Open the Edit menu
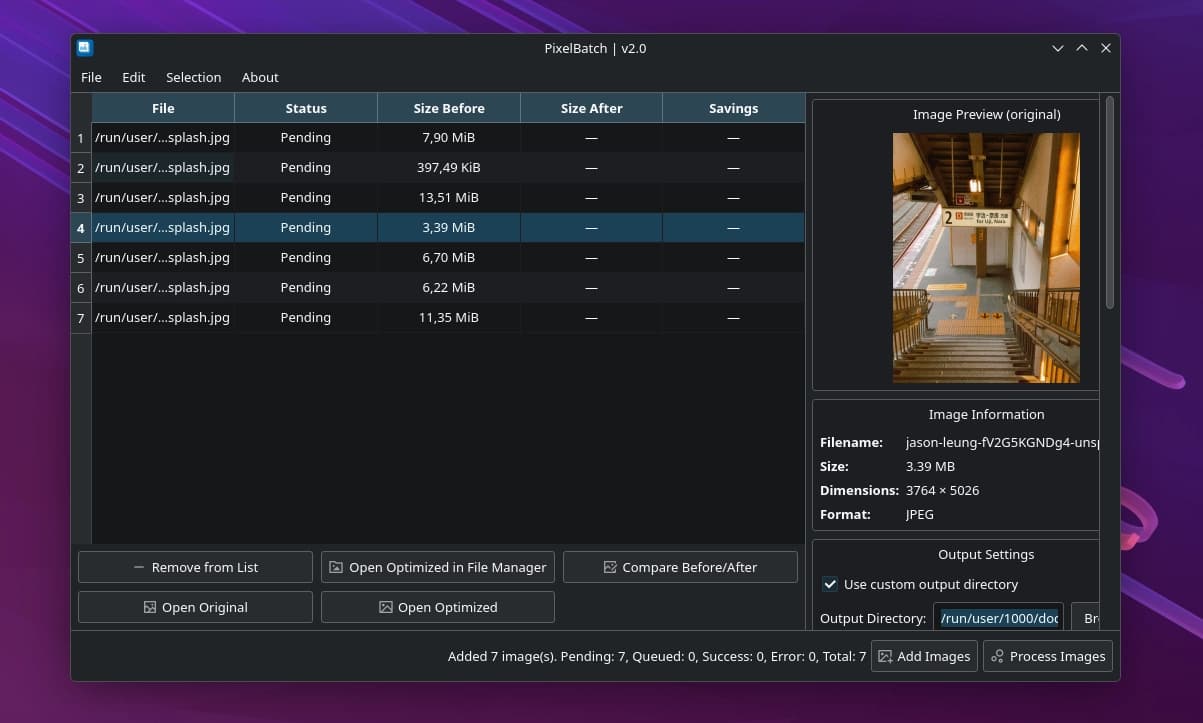 133,77
